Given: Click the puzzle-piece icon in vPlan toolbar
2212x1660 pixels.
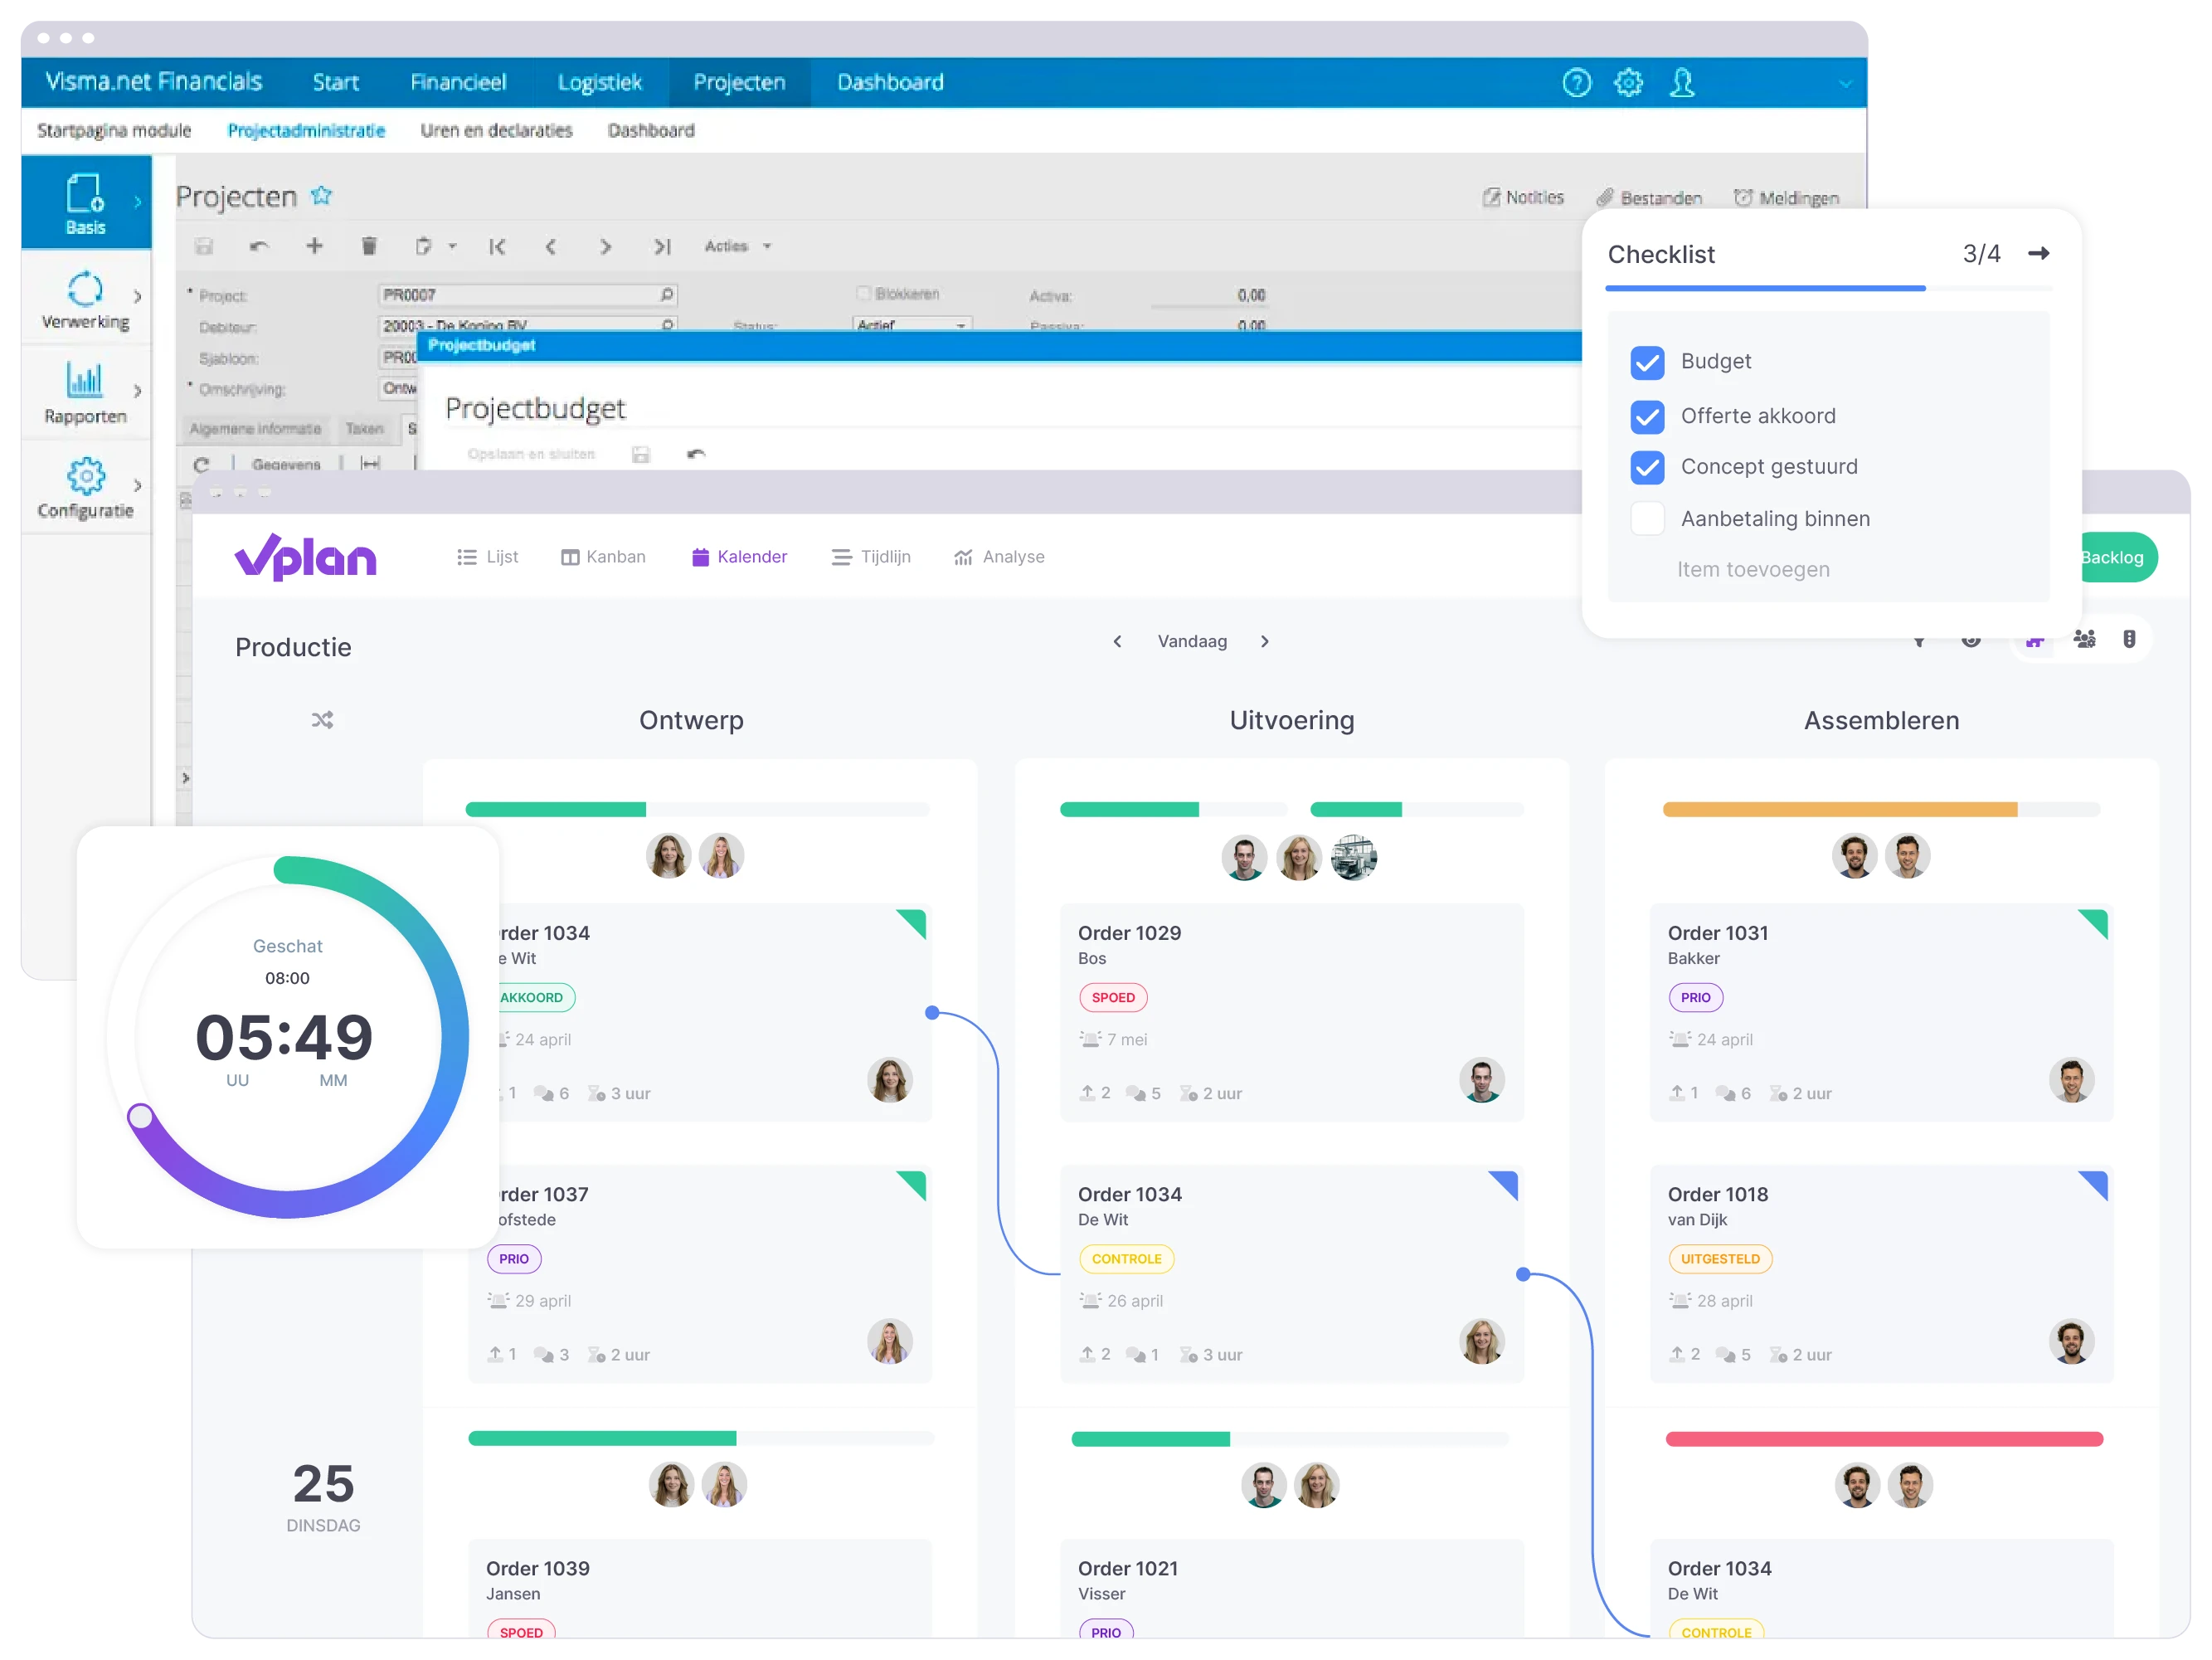Looking at the screenshot, I should (2034, 642).
